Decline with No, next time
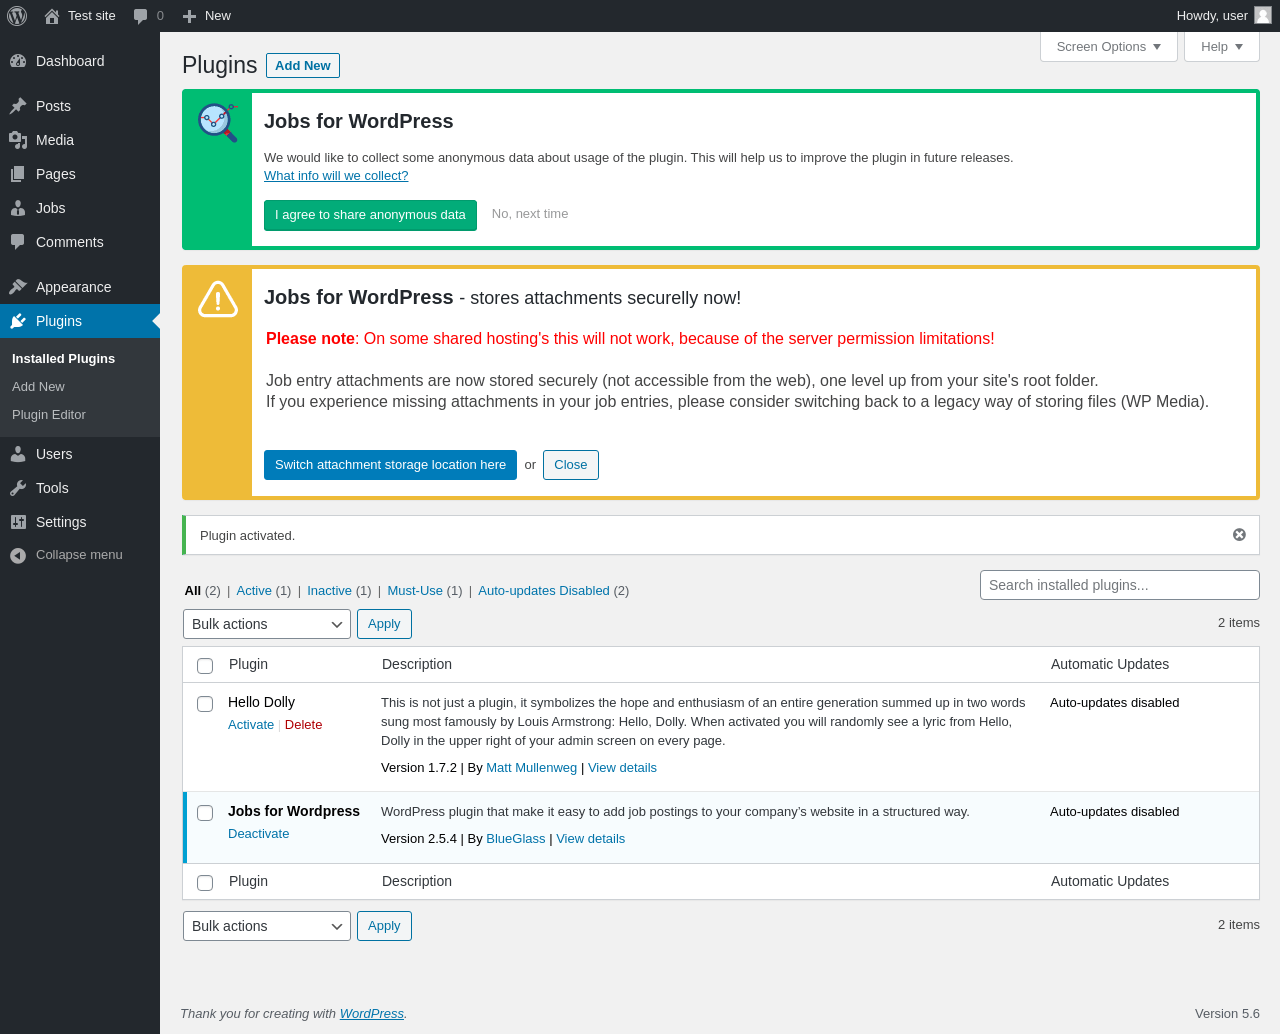Image resolution: width=1280 pixels, height=1034 pixels. 530,214
